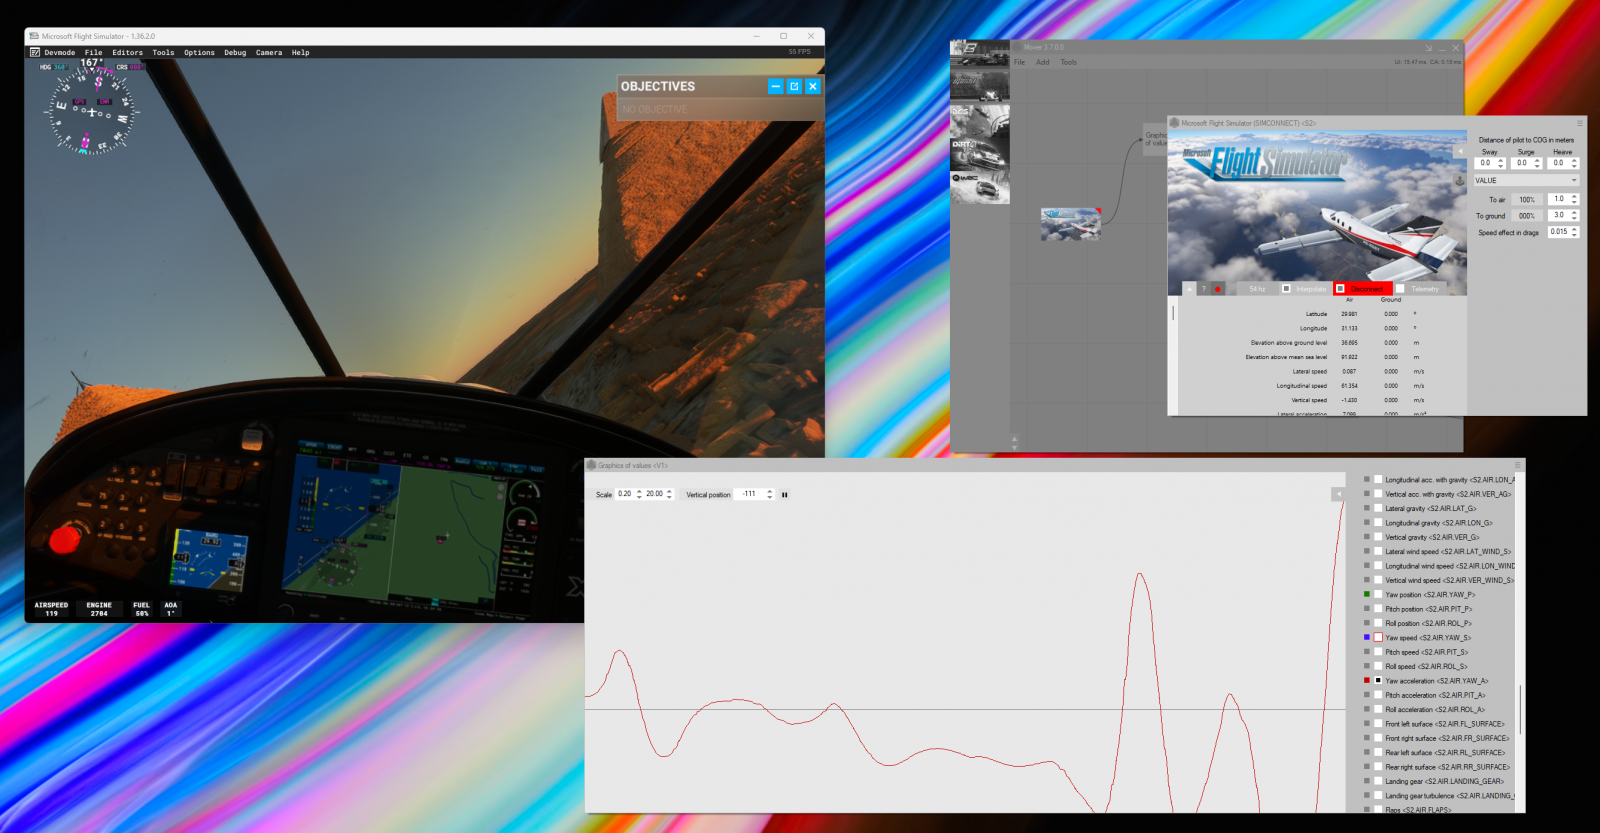Click the To air 100% button
1600x833 pixels.
click(x=1527, y=200)
